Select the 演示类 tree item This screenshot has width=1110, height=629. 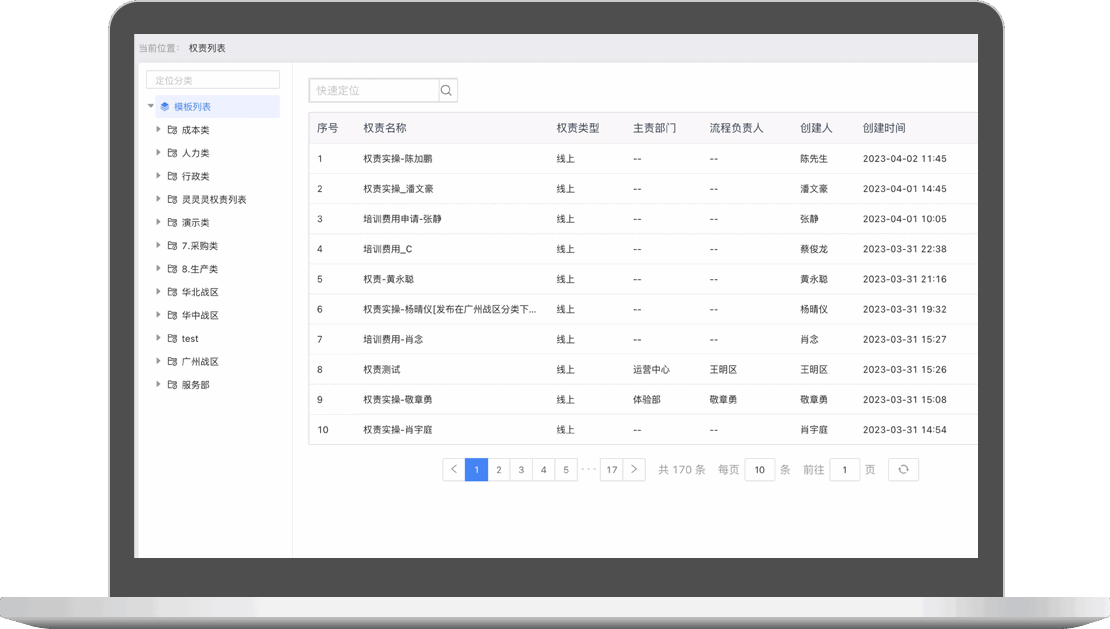pyautogui.click(x=195, y=223)
